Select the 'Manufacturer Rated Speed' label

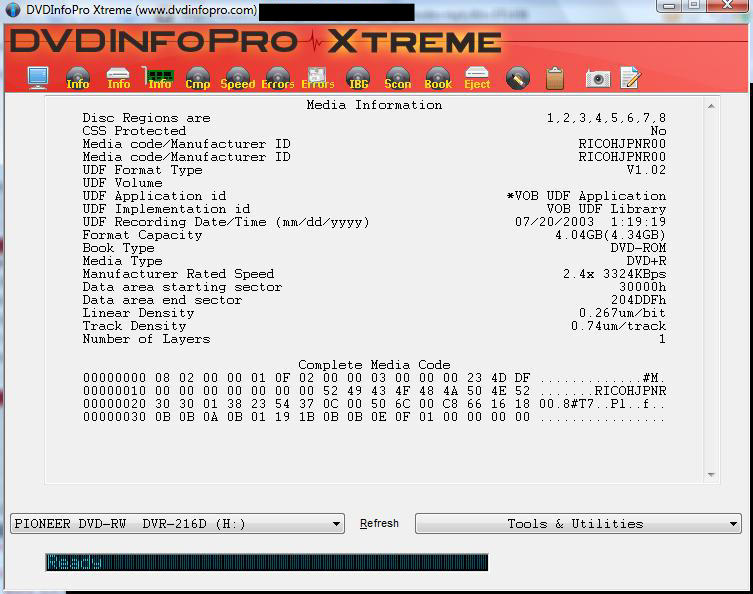click(x=178, y=274)
